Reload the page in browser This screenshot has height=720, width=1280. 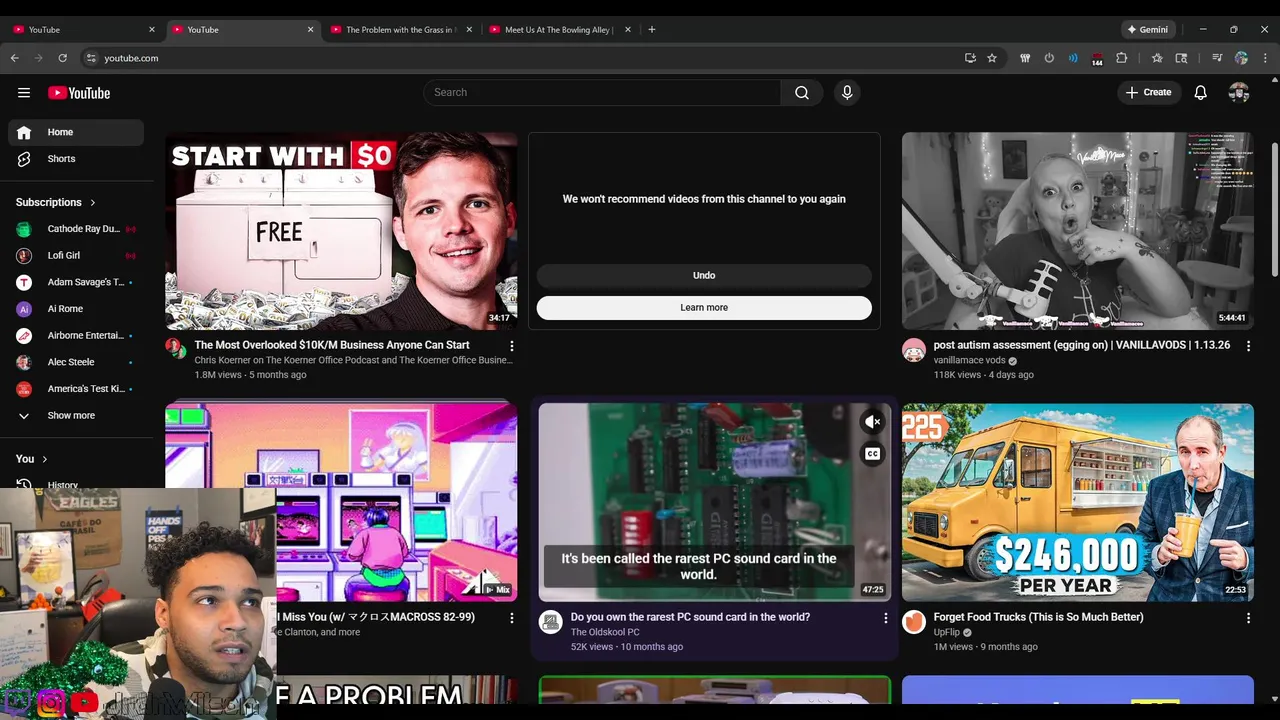62,58
